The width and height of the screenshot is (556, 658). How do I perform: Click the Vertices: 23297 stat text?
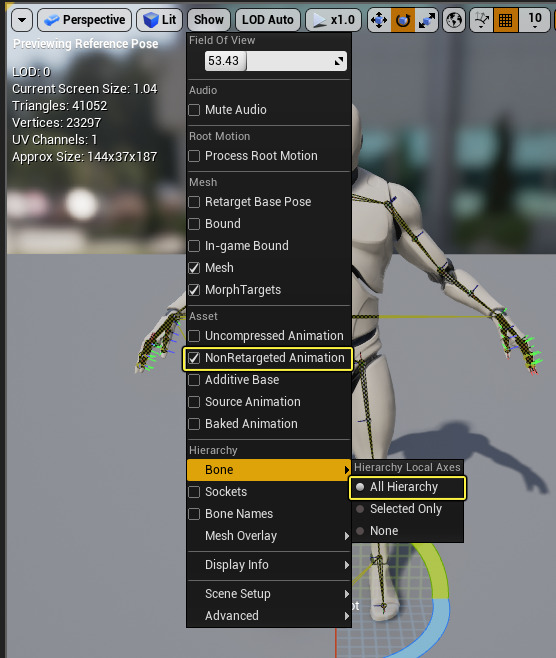coord(57,123)
